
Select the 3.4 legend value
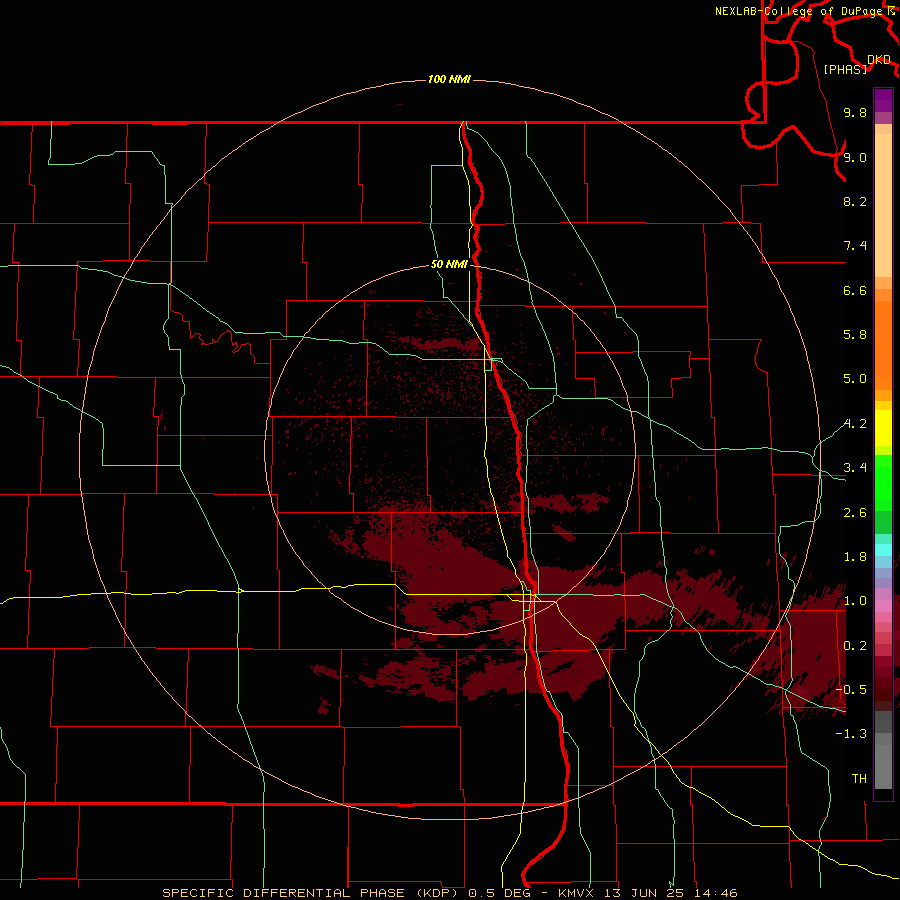[855, 468]
